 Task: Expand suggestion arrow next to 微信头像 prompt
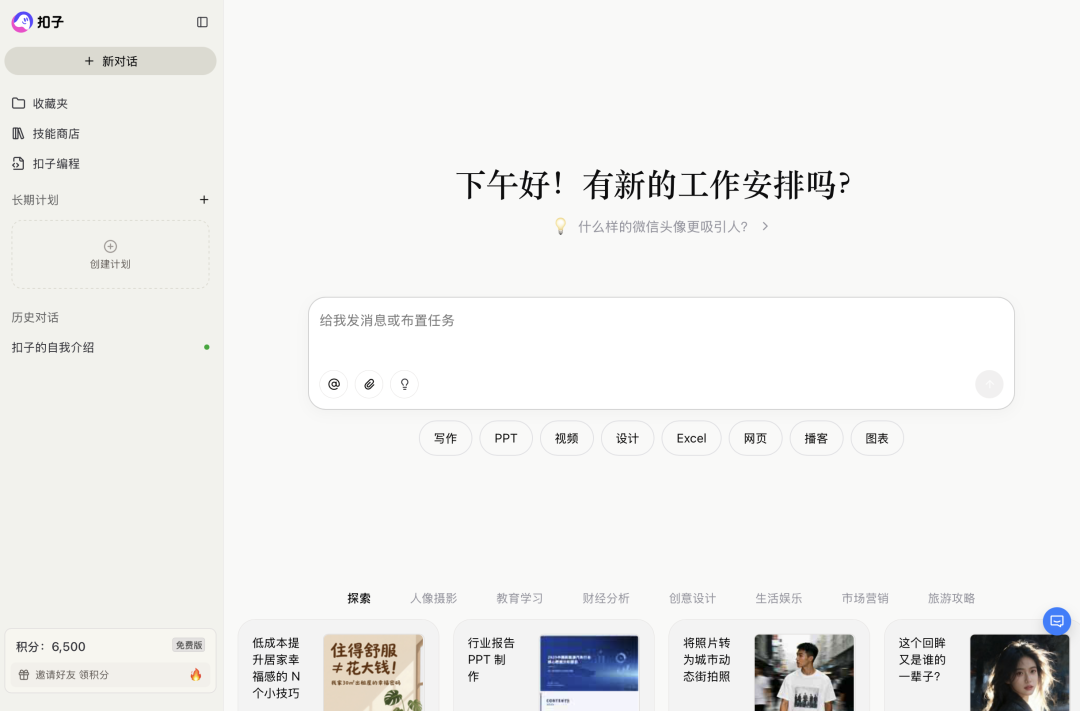[x=765, y=227]
